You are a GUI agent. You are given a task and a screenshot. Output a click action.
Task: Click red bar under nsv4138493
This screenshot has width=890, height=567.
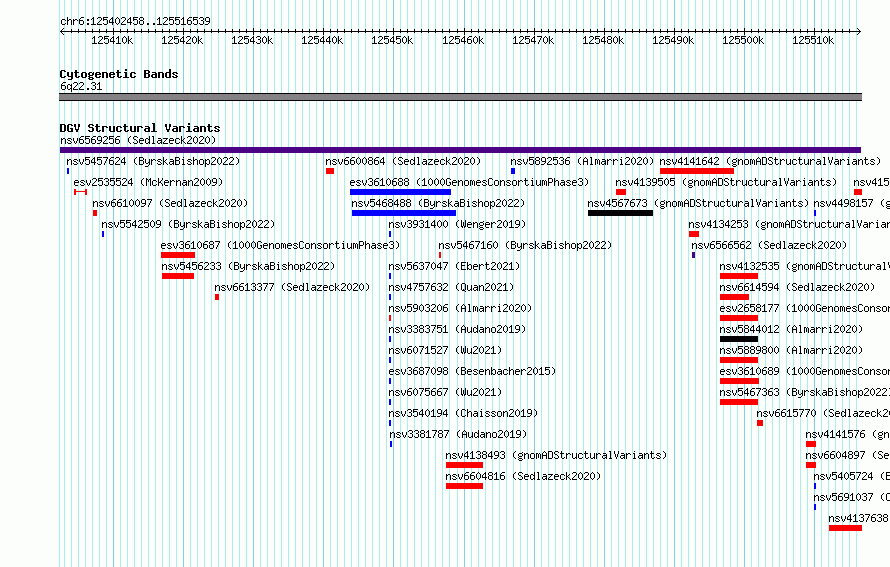point(464,465)
